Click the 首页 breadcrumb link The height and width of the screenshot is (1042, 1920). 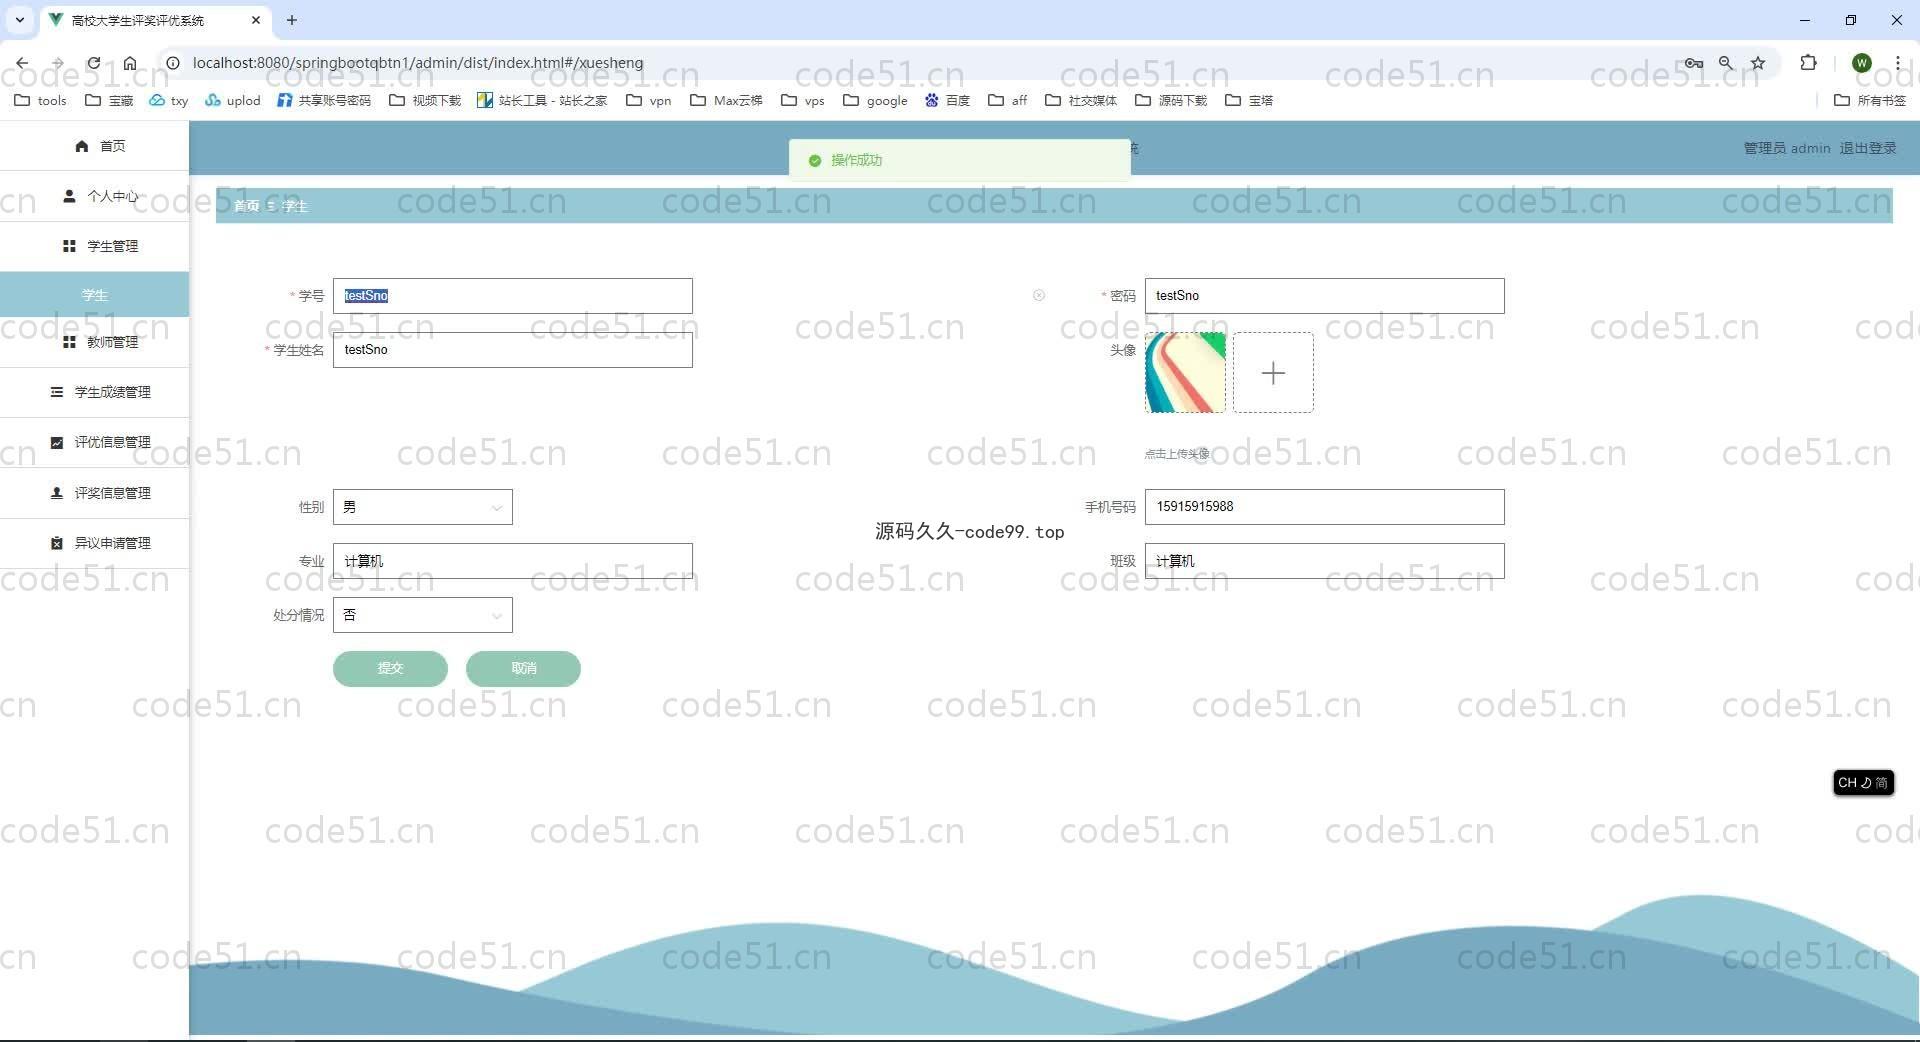(x=246, y=206)
